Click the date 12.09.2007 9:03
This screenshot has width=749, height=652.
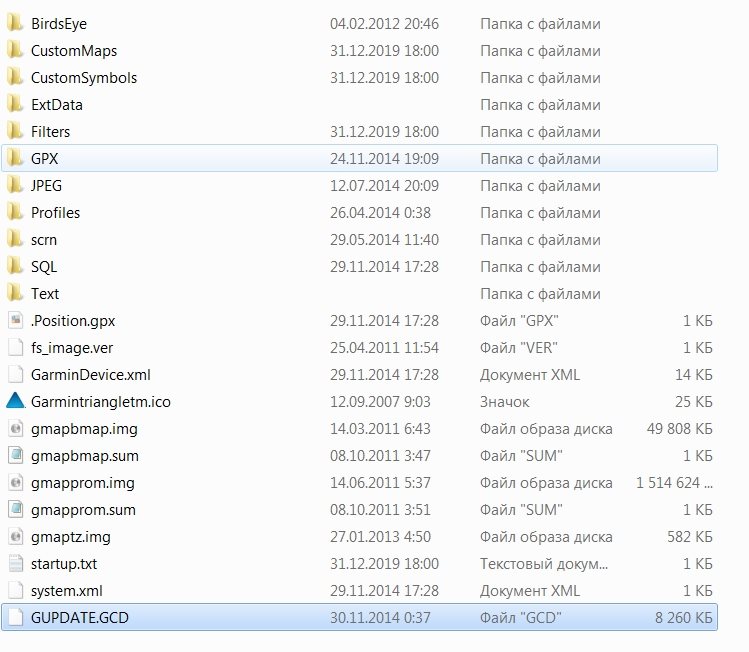380,402
